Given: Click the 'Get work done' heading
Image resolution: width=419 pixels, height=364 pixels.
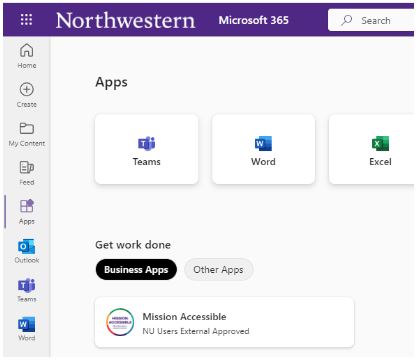Looking at the screenshot, I should (133, 245).
